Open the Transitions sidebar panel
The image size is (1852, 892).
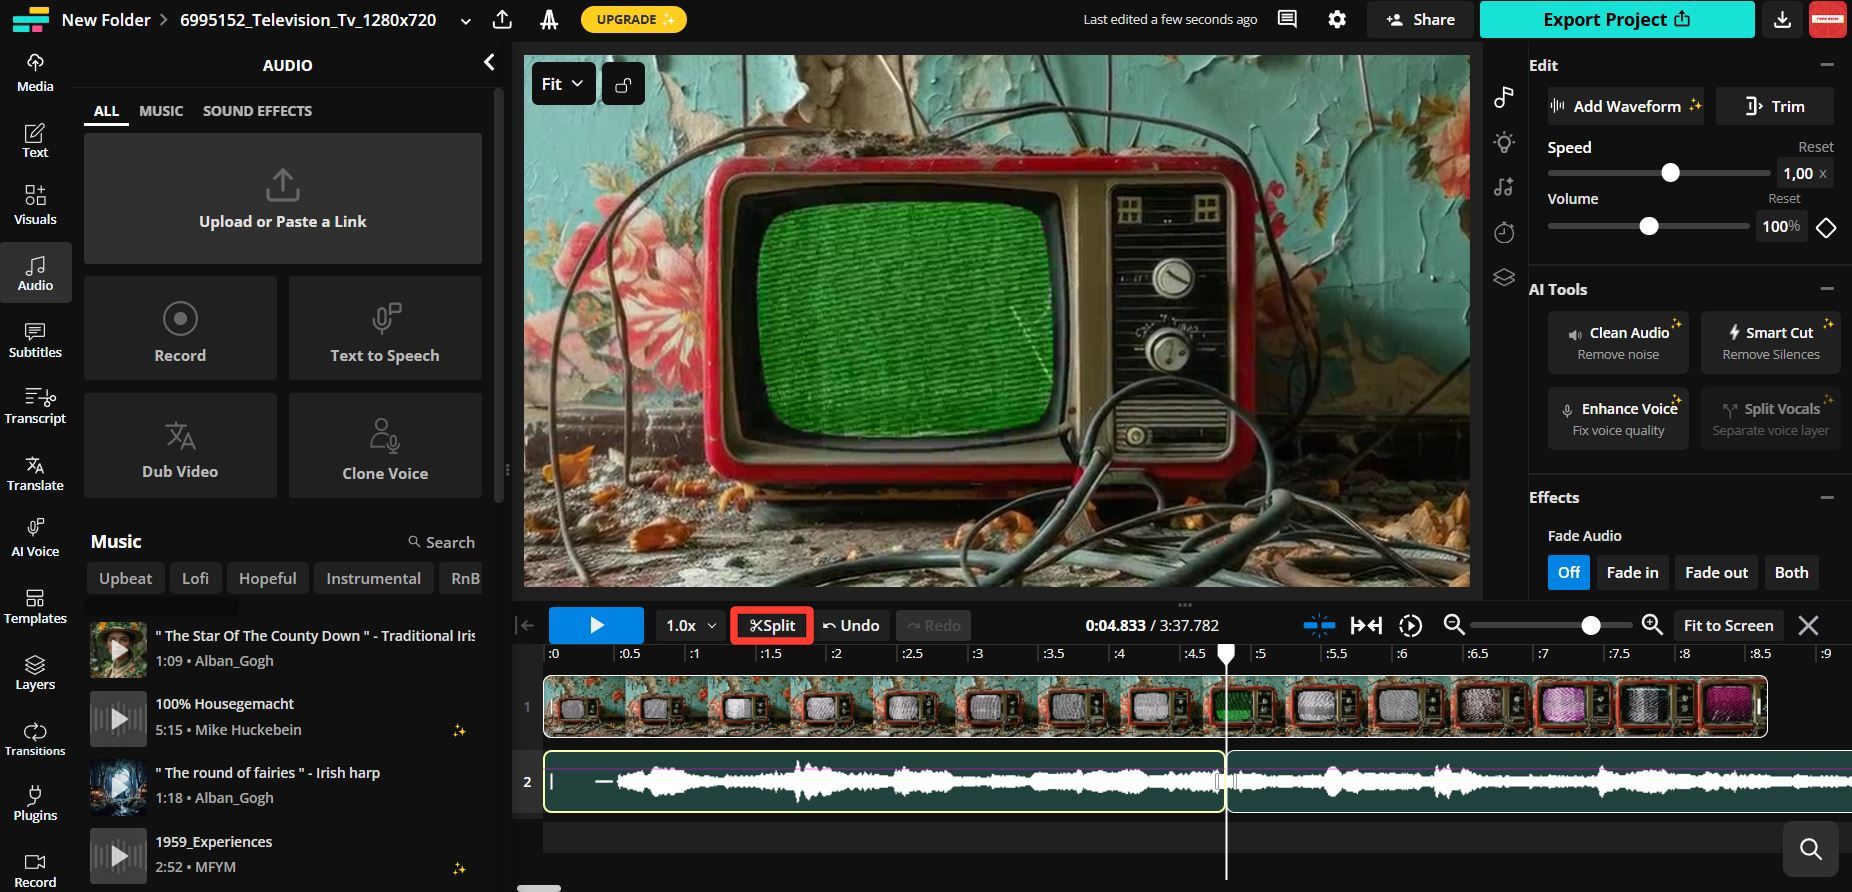coord(35,738)
